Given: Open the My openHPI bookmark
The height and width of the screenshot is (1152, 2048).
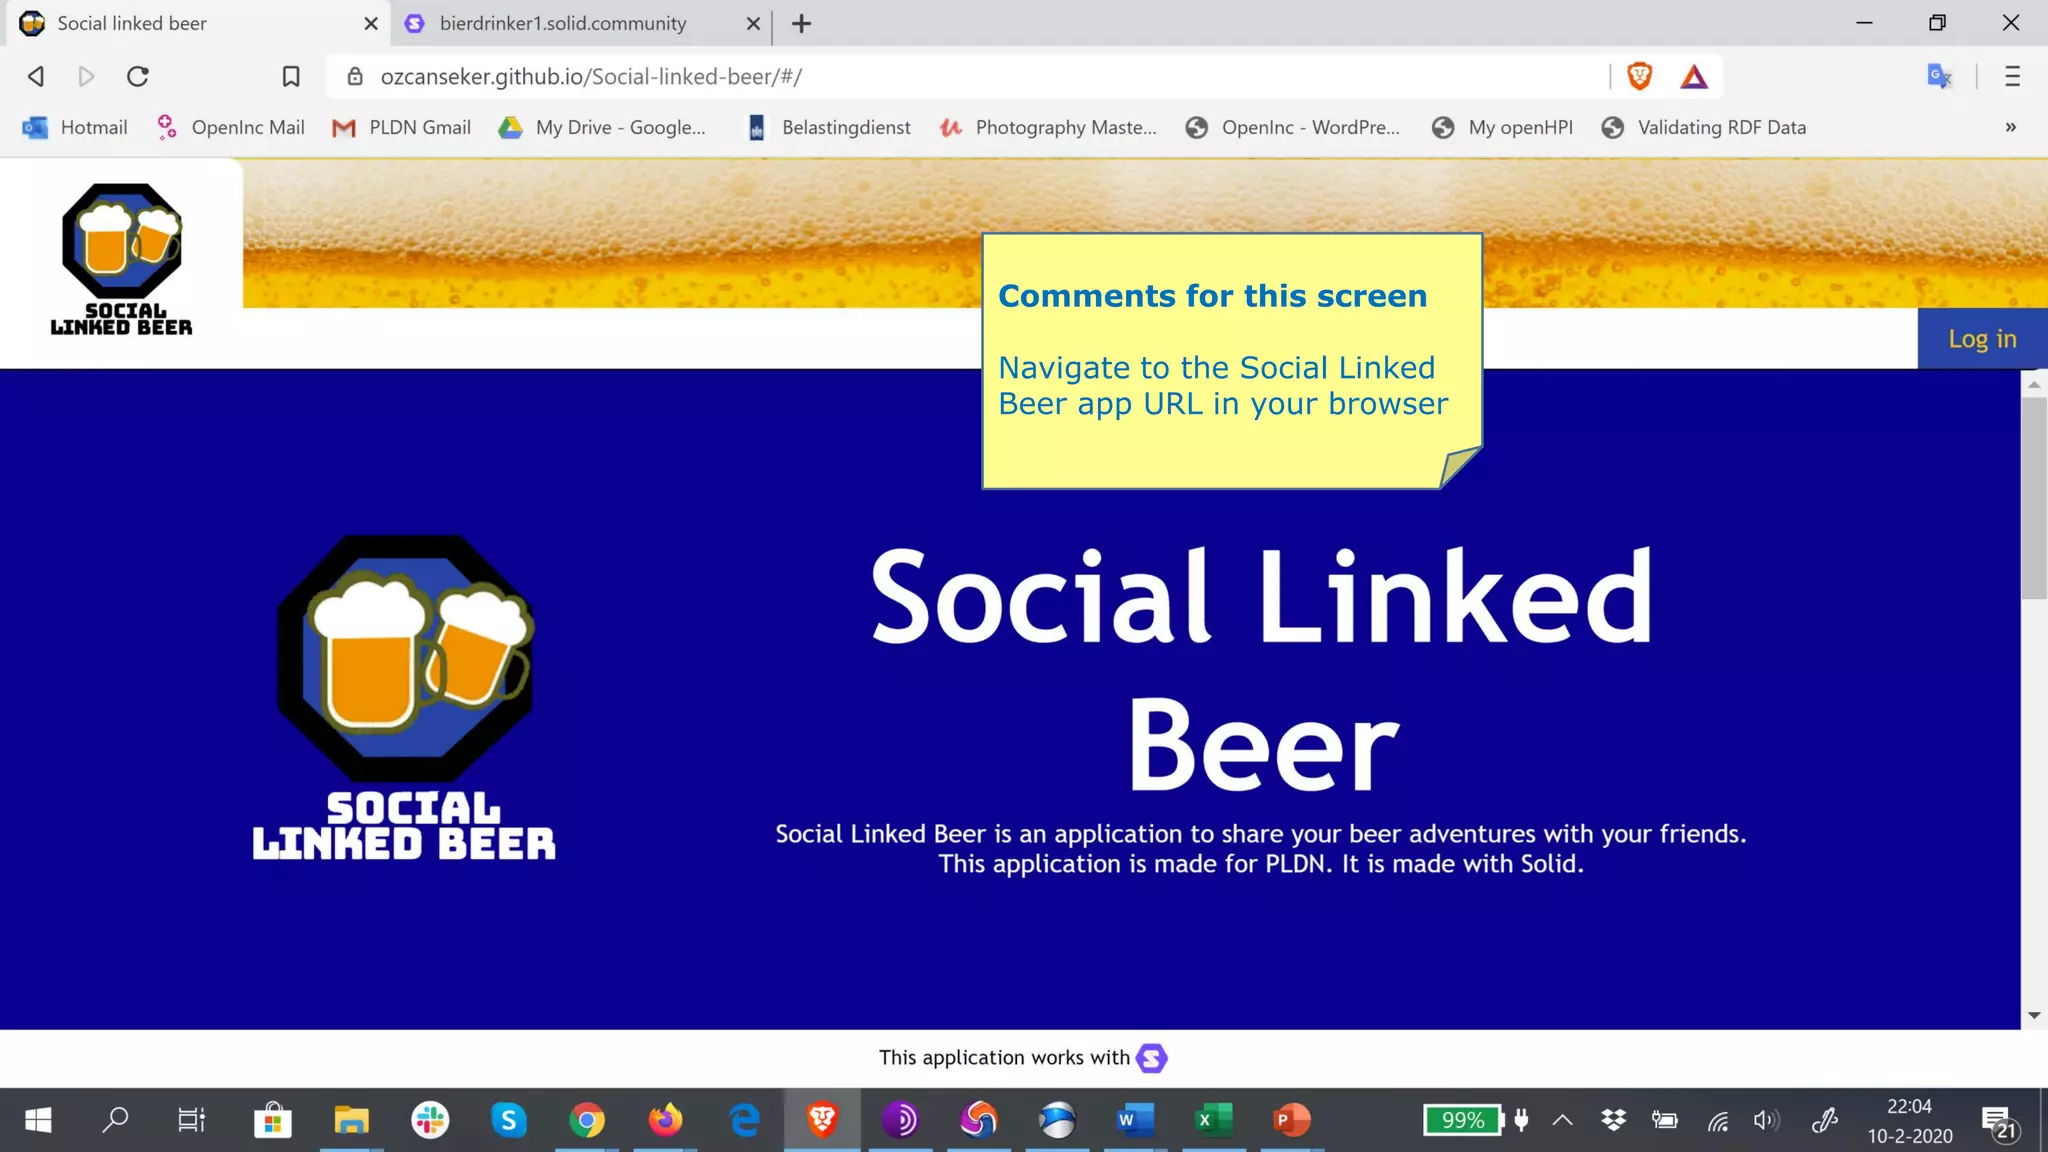Looking at the screenshot, I should [x=1503, y=127].
